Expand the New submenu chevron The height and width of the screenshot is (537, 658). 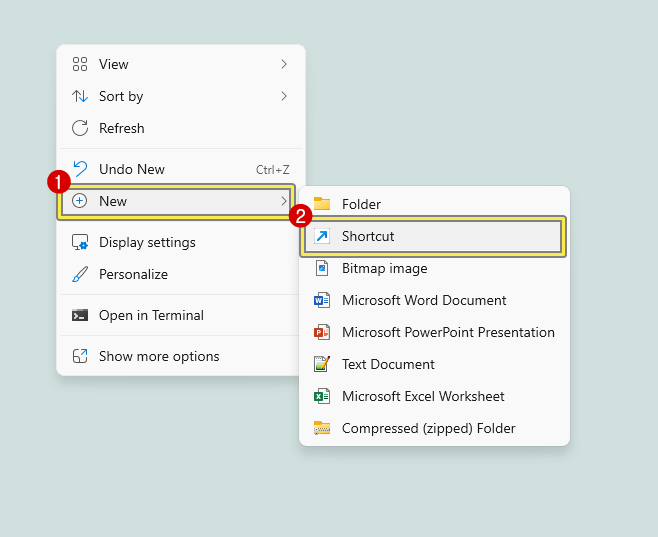click(284, 201)
